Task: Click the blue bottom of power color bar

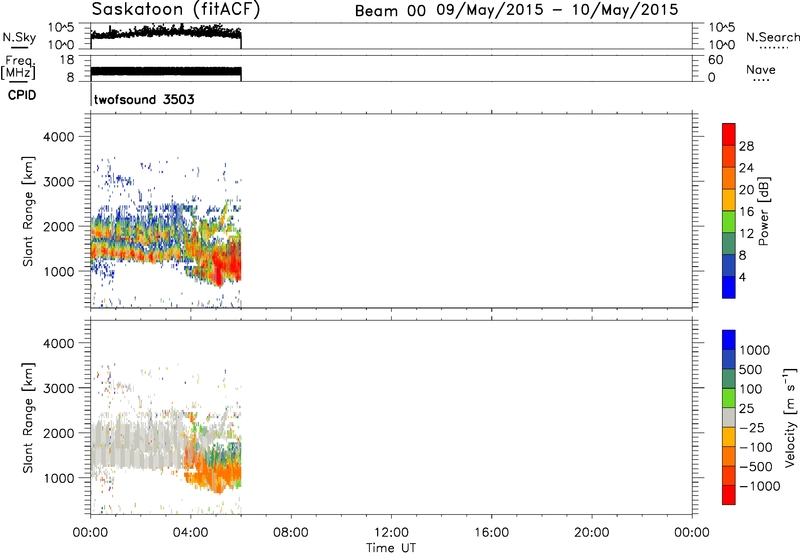Action: pyautogui.click(x=728, y=287)
